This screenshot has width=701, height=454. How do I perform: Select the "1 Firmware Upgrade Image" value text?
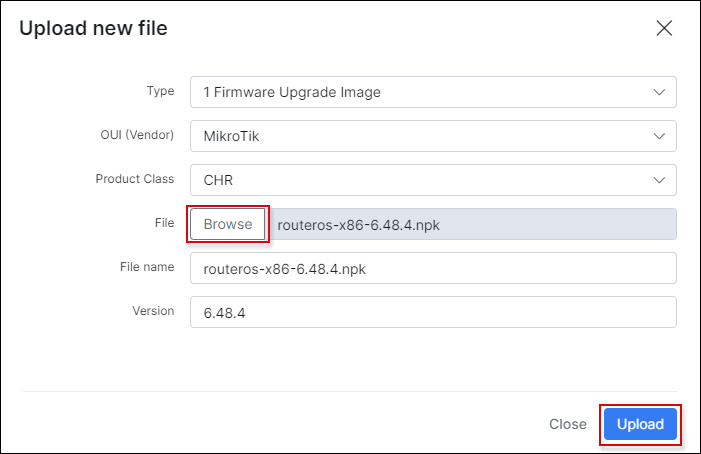(292, 92)
